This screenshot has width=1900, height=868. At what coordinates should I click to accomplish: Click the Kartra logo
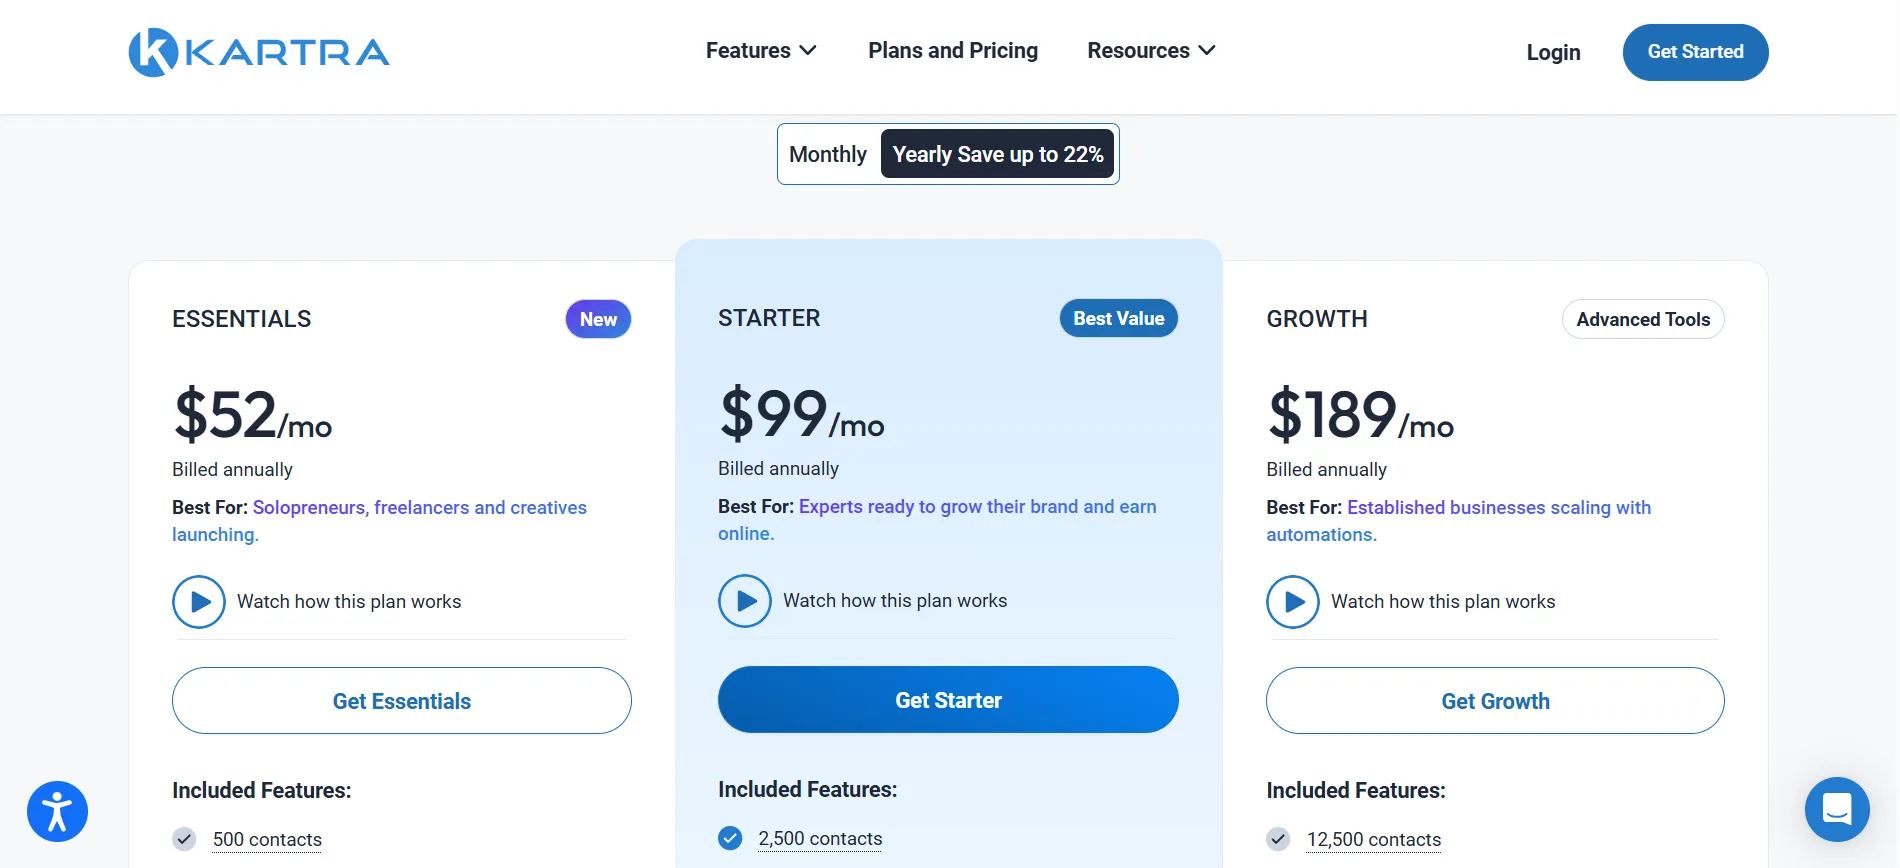coord(259,52)
